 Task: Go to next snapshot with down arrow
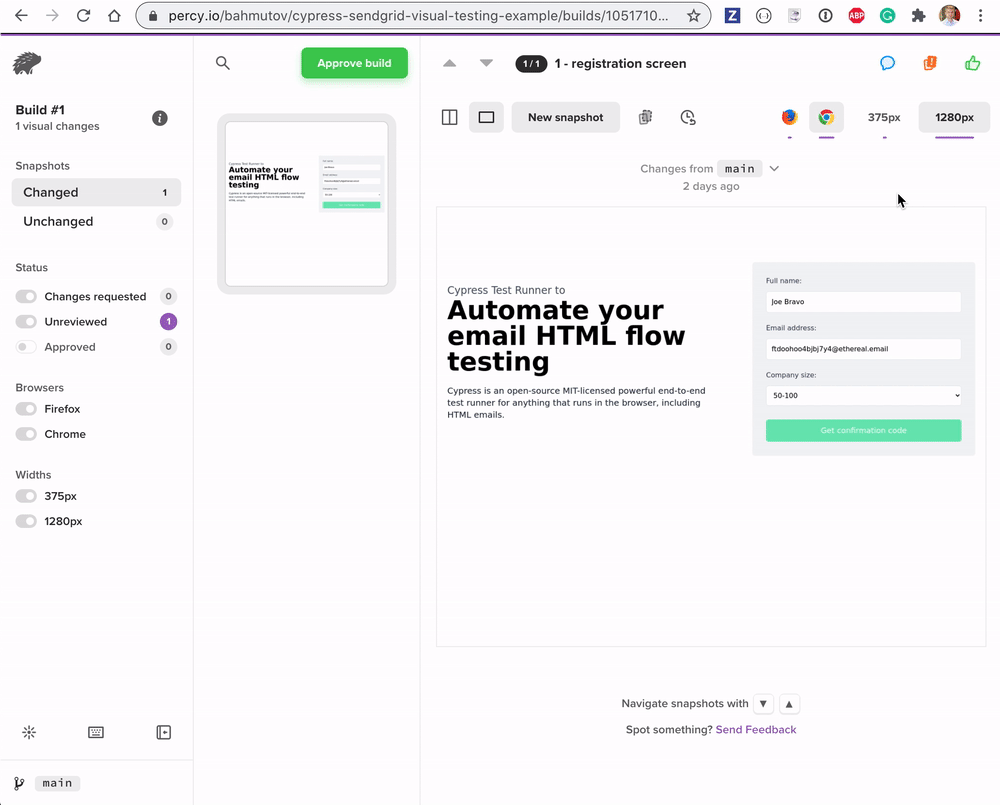pyautogui.click(x=487, y=63)
